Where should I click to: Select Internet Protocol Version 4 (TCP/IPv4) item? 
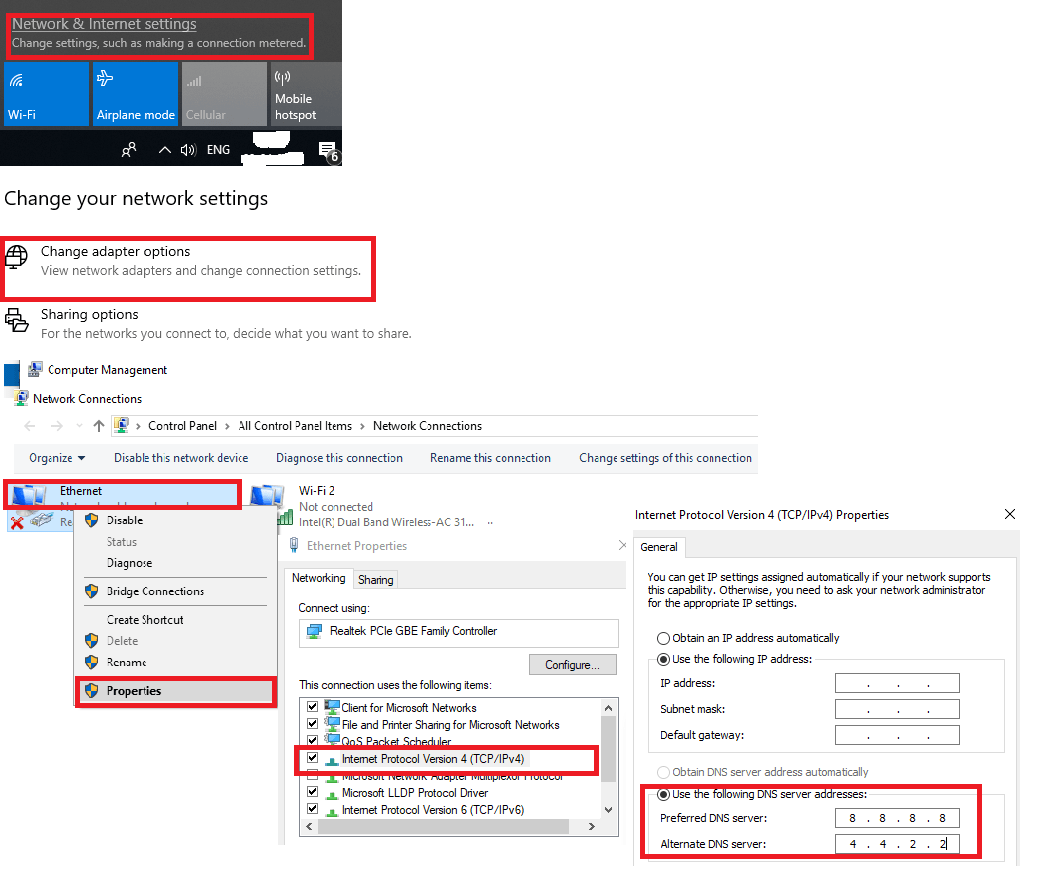[433, 760]
